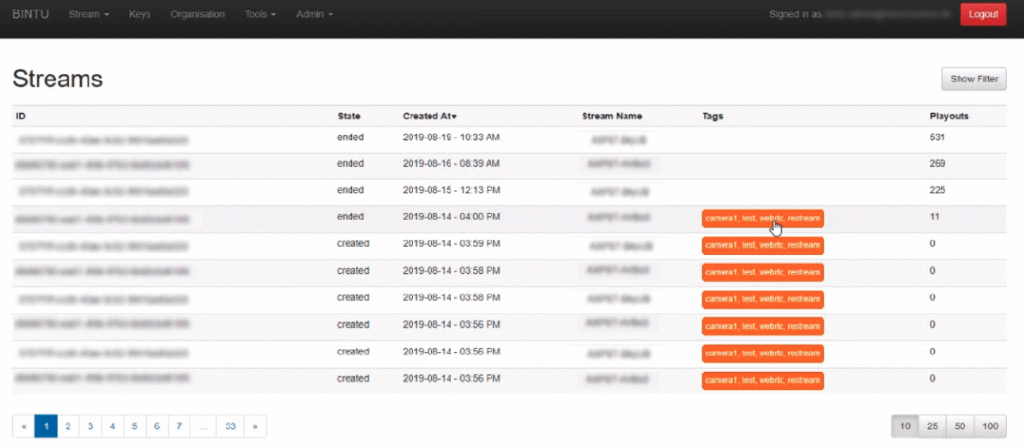This screenshot has width=1024, height=445.
Task: Go to next page with » arrow
Action: (x=257, y=426)
